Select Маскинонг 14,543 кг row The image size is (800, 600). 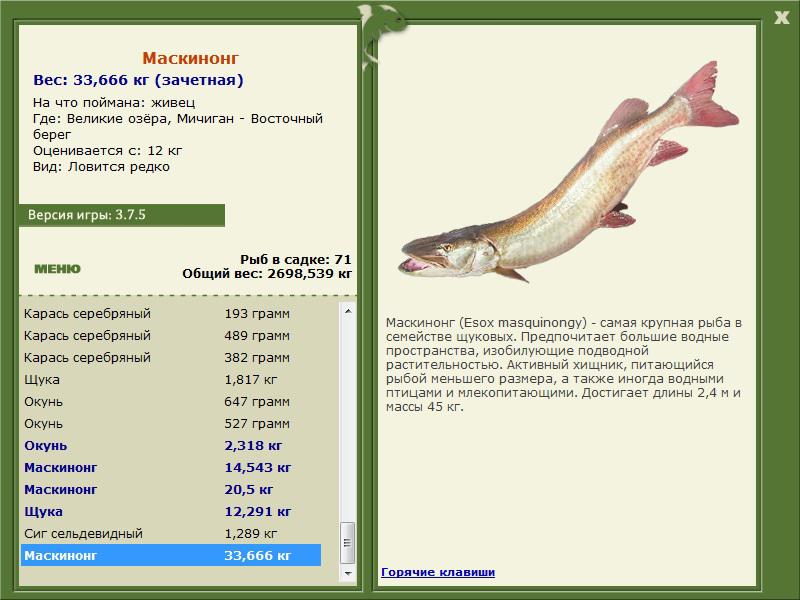pyautogui.click(x=171, y=467)
